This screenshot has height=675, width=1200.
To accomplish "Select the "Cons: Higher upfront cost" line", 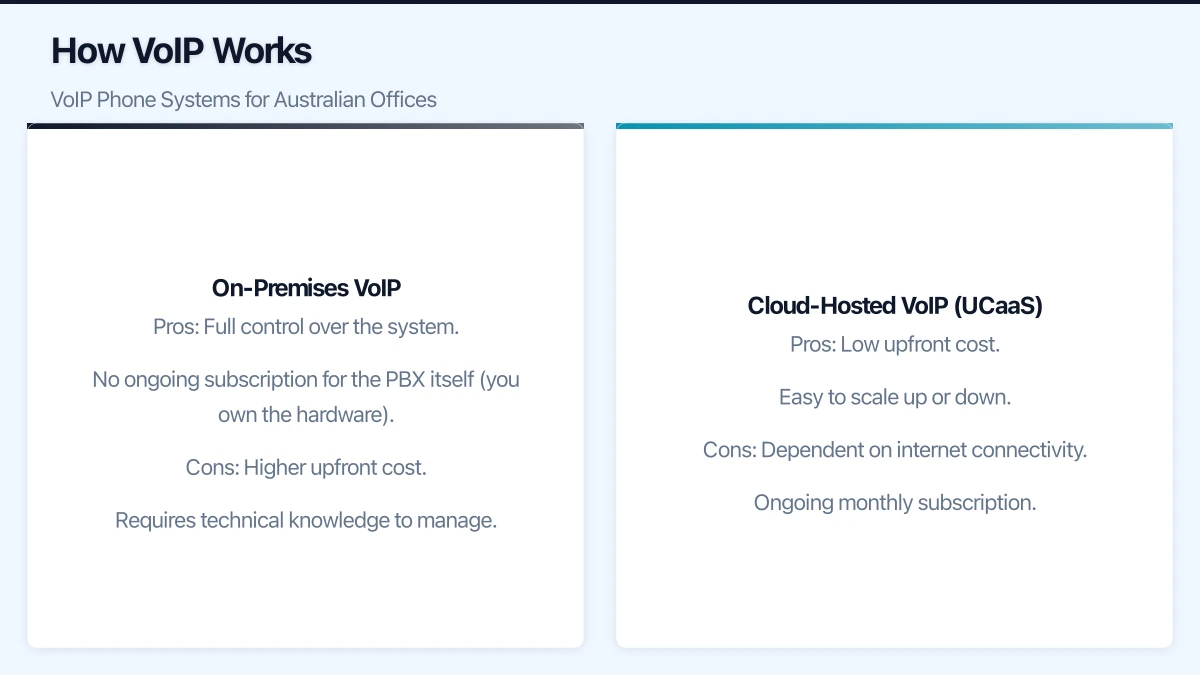I will [306, 467].
